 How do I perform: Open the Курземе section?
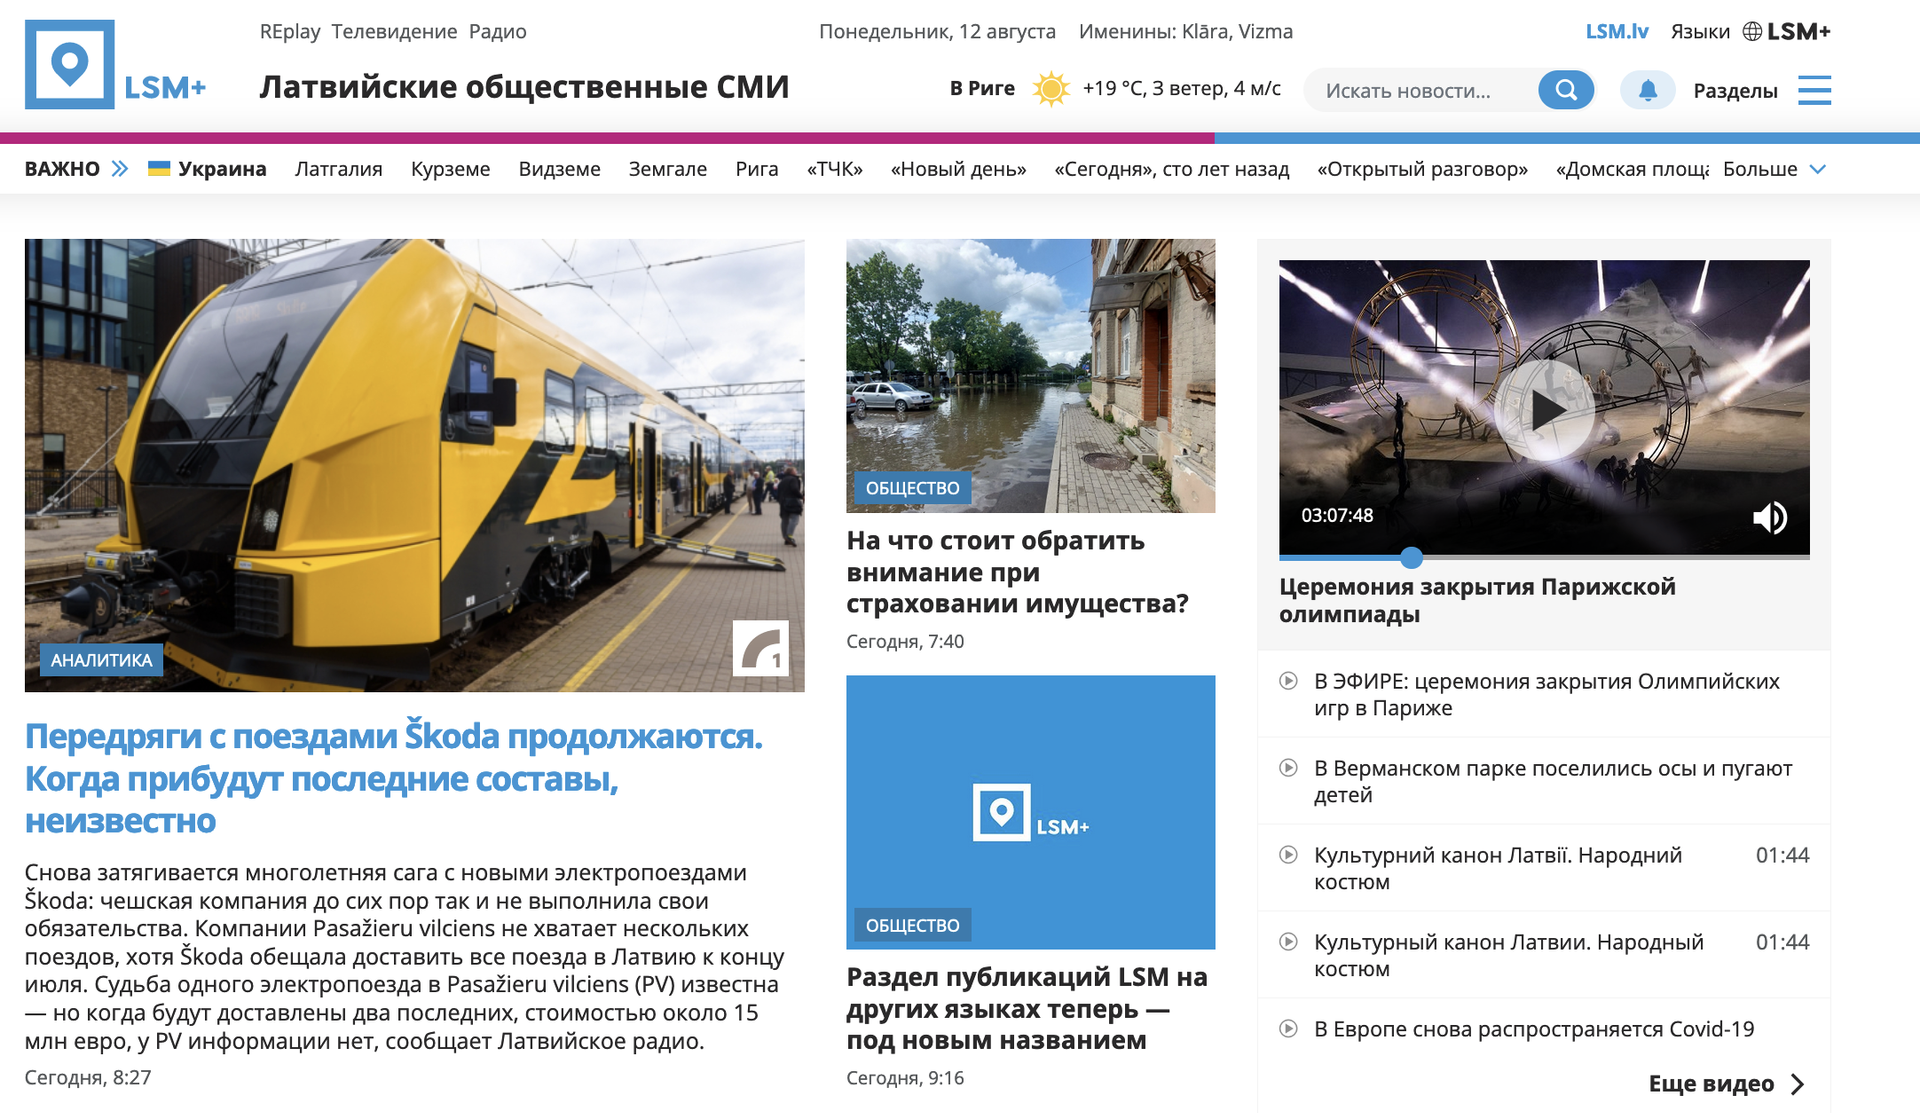(x=450, y=169)
